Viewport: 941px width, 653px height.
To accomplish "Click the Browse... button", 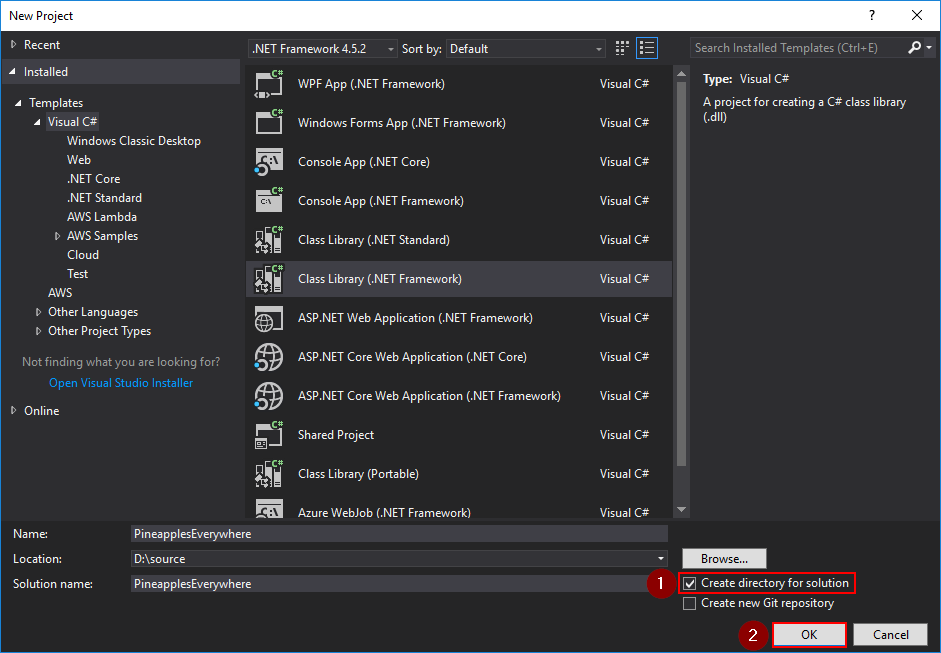I will [x=724, y=559].
